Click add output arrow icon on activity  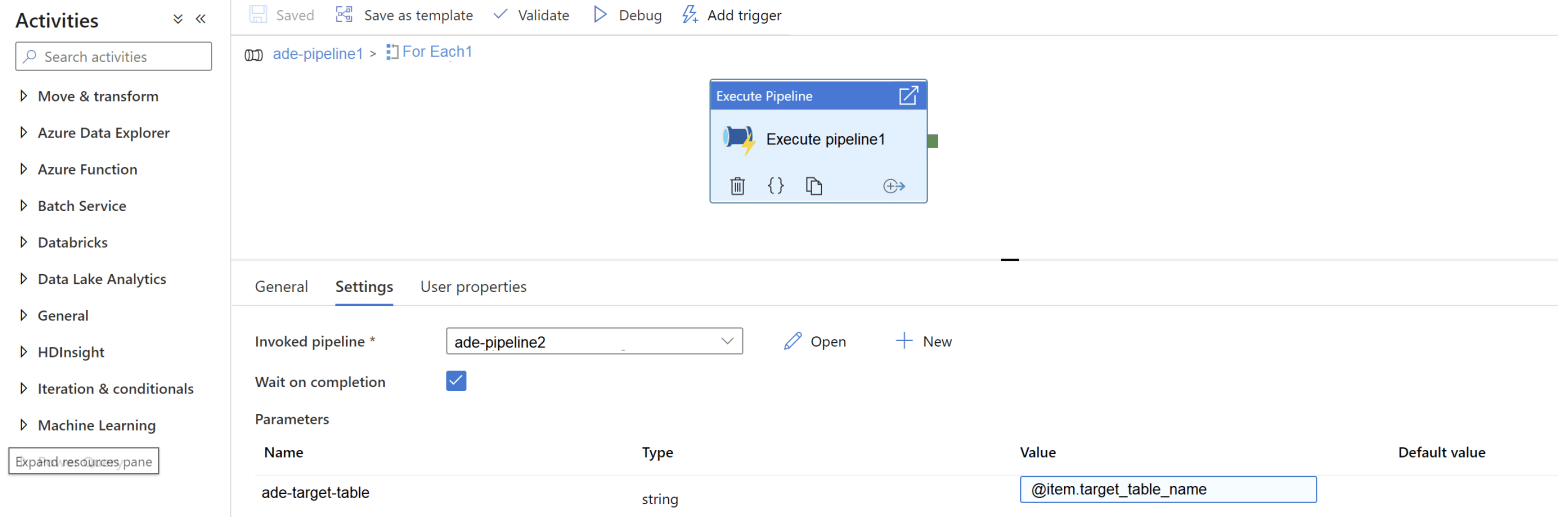point(894,186)
